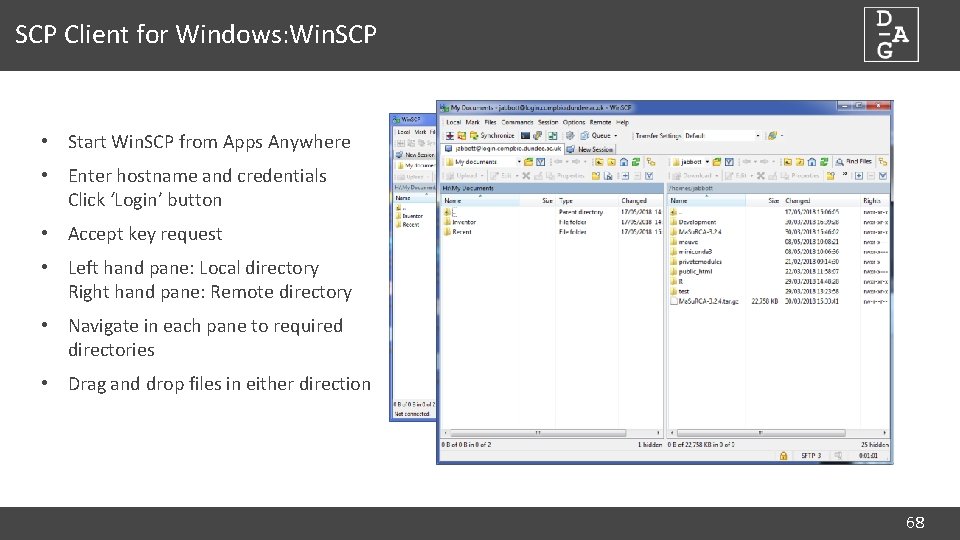Image resolution: width=960 pixels, height=540 pixels.
Task: Select the local Inventor folder
Action: 460,222
